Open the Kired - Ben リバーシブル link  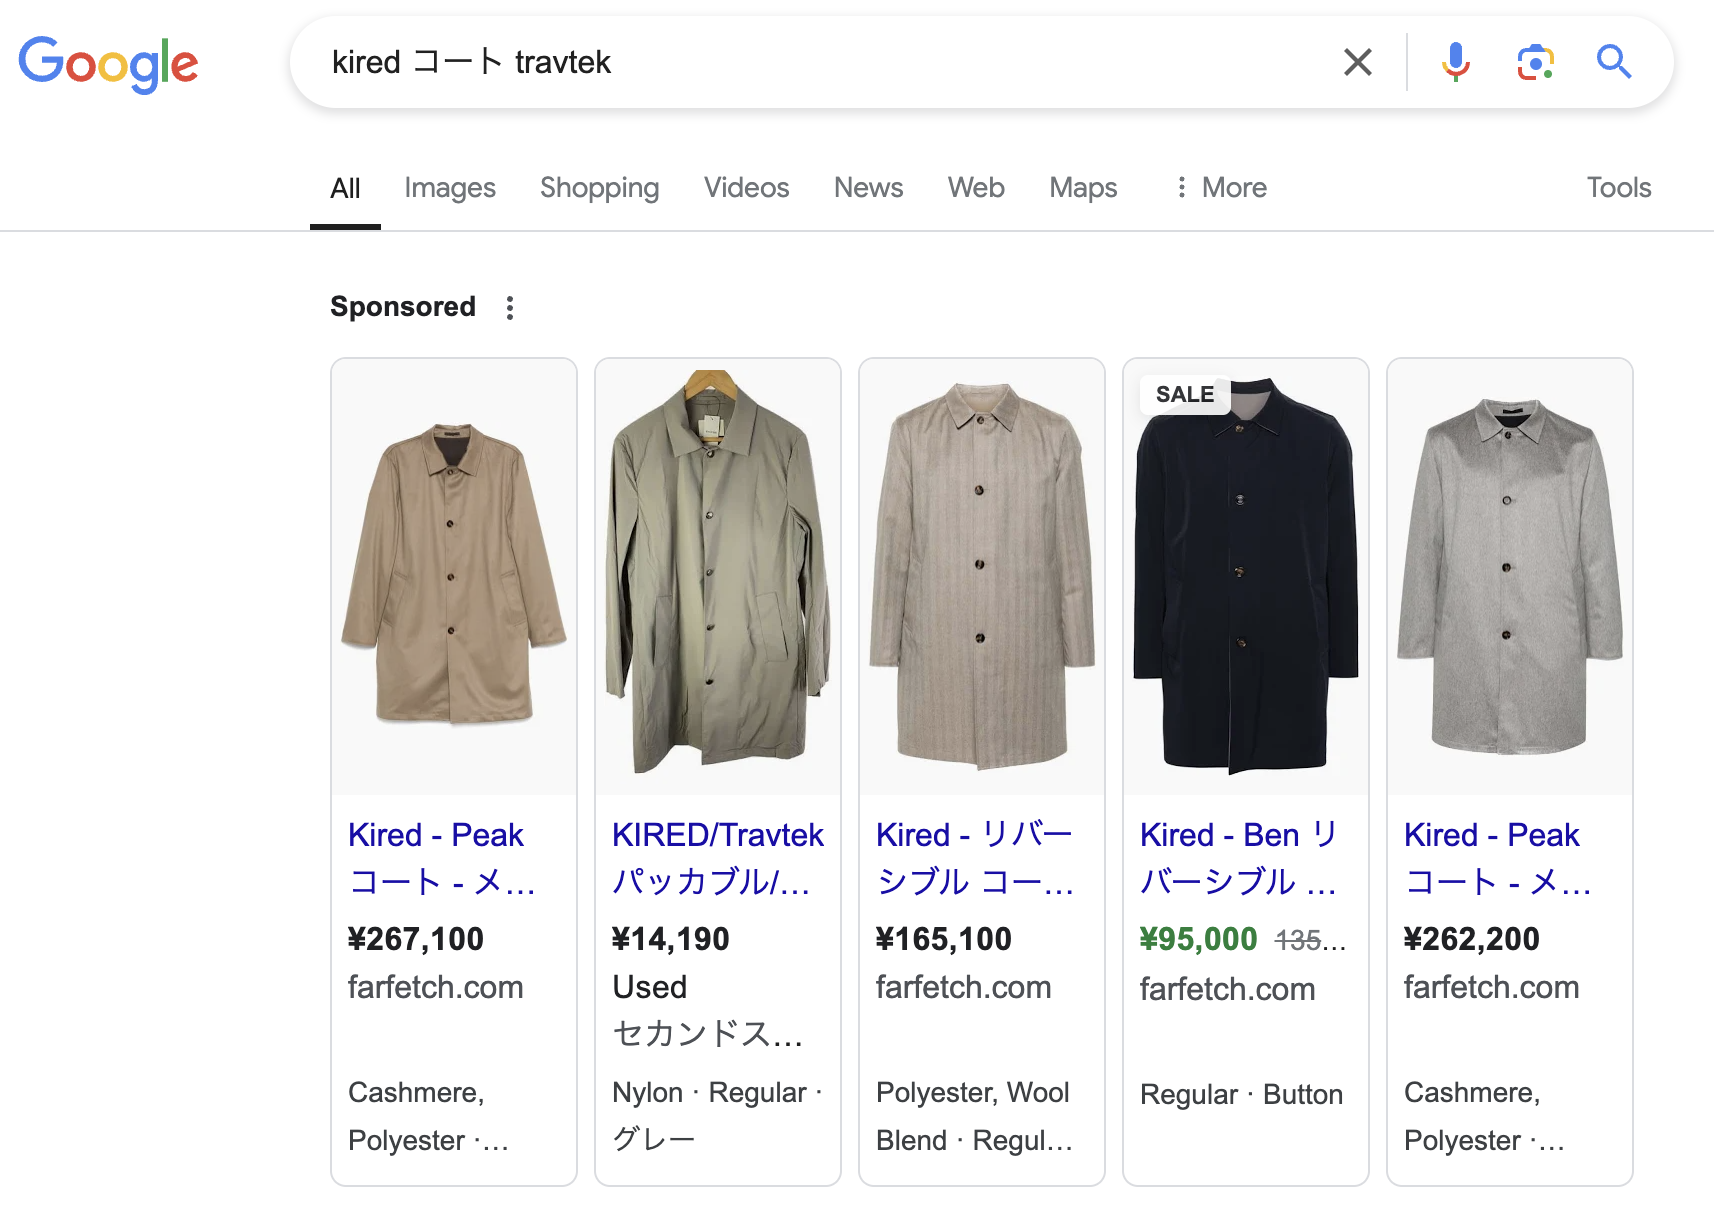coord(1239,858)
